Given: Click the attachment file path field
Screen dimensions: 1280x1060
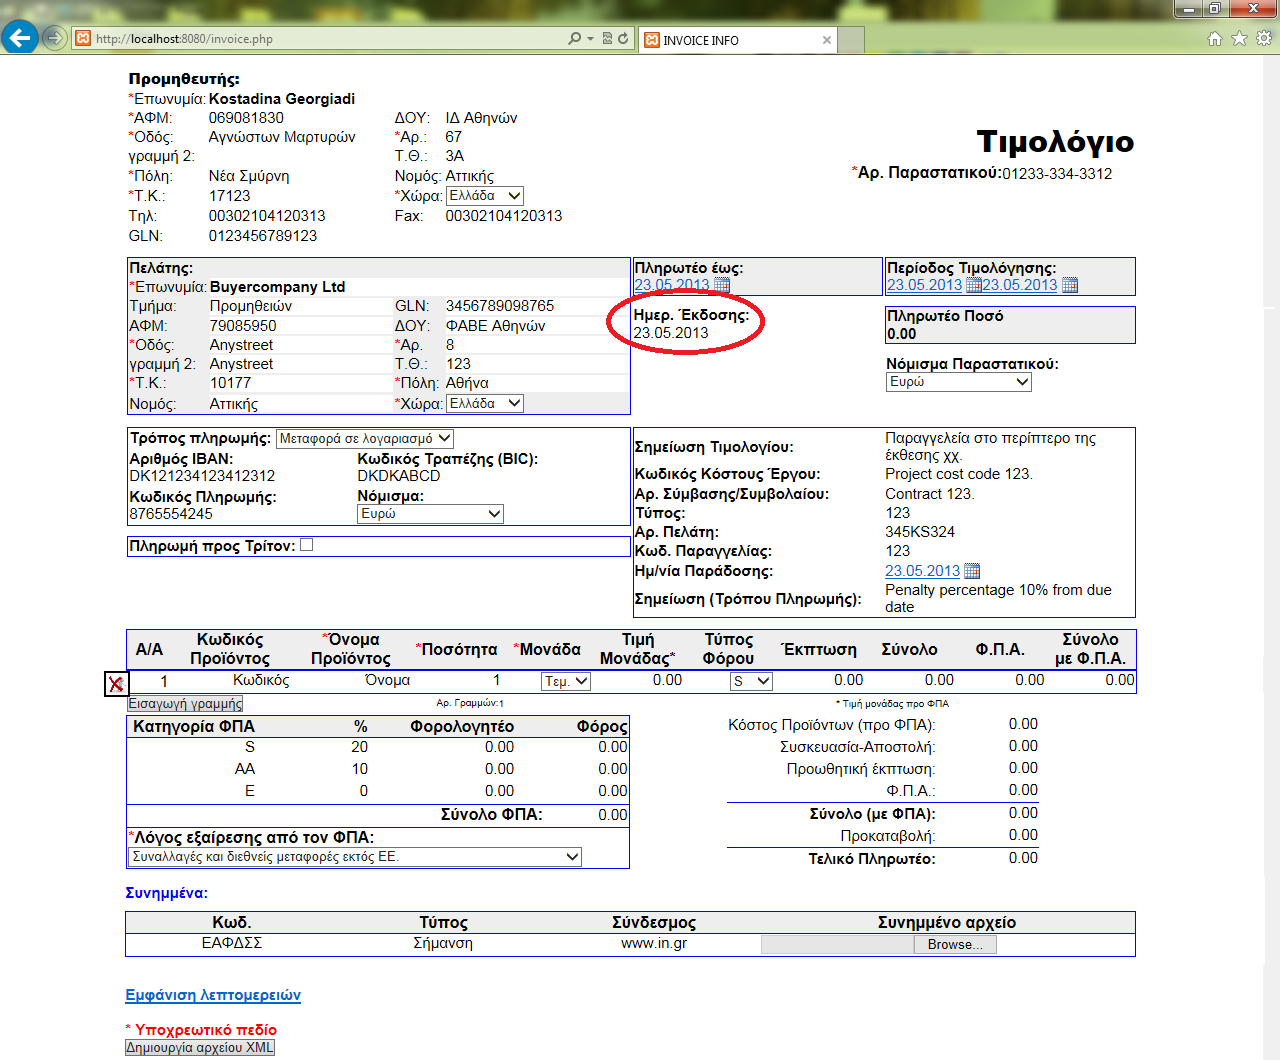Looking at the screenshot, I should (x=837, y=944).
